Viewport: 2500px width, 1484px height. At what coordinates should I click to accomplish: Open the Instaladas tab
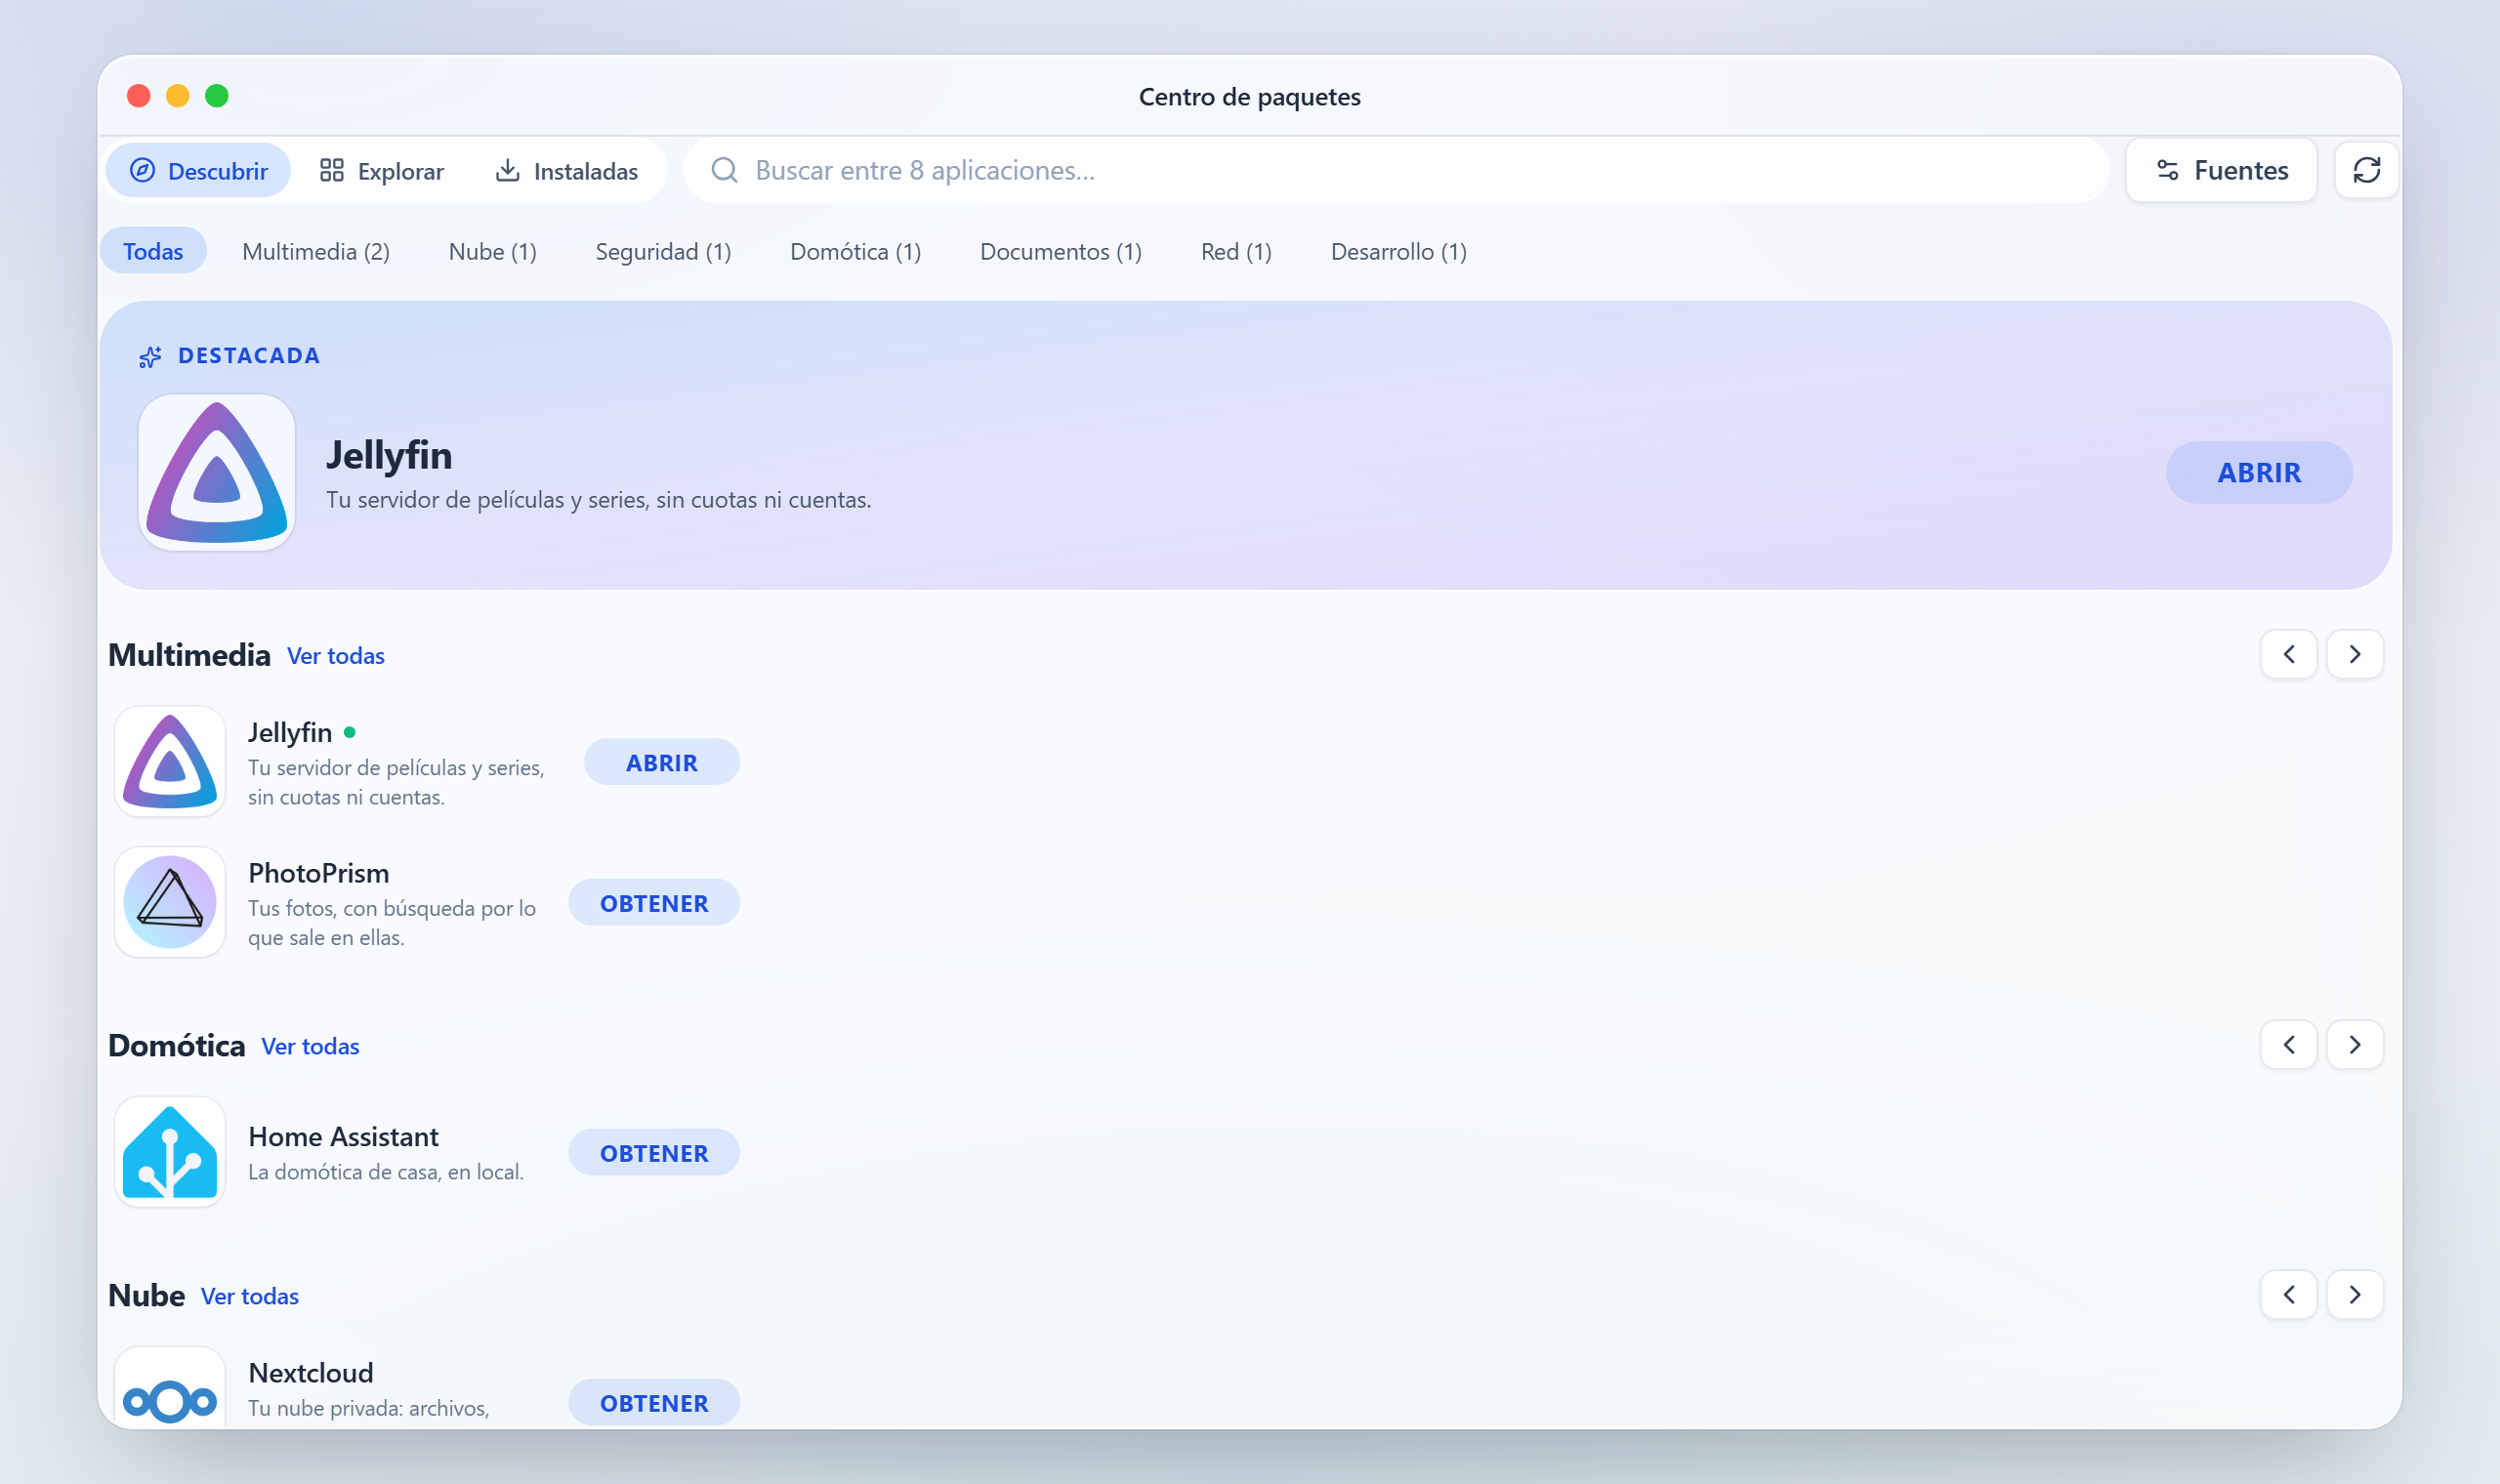click(566, 170)
